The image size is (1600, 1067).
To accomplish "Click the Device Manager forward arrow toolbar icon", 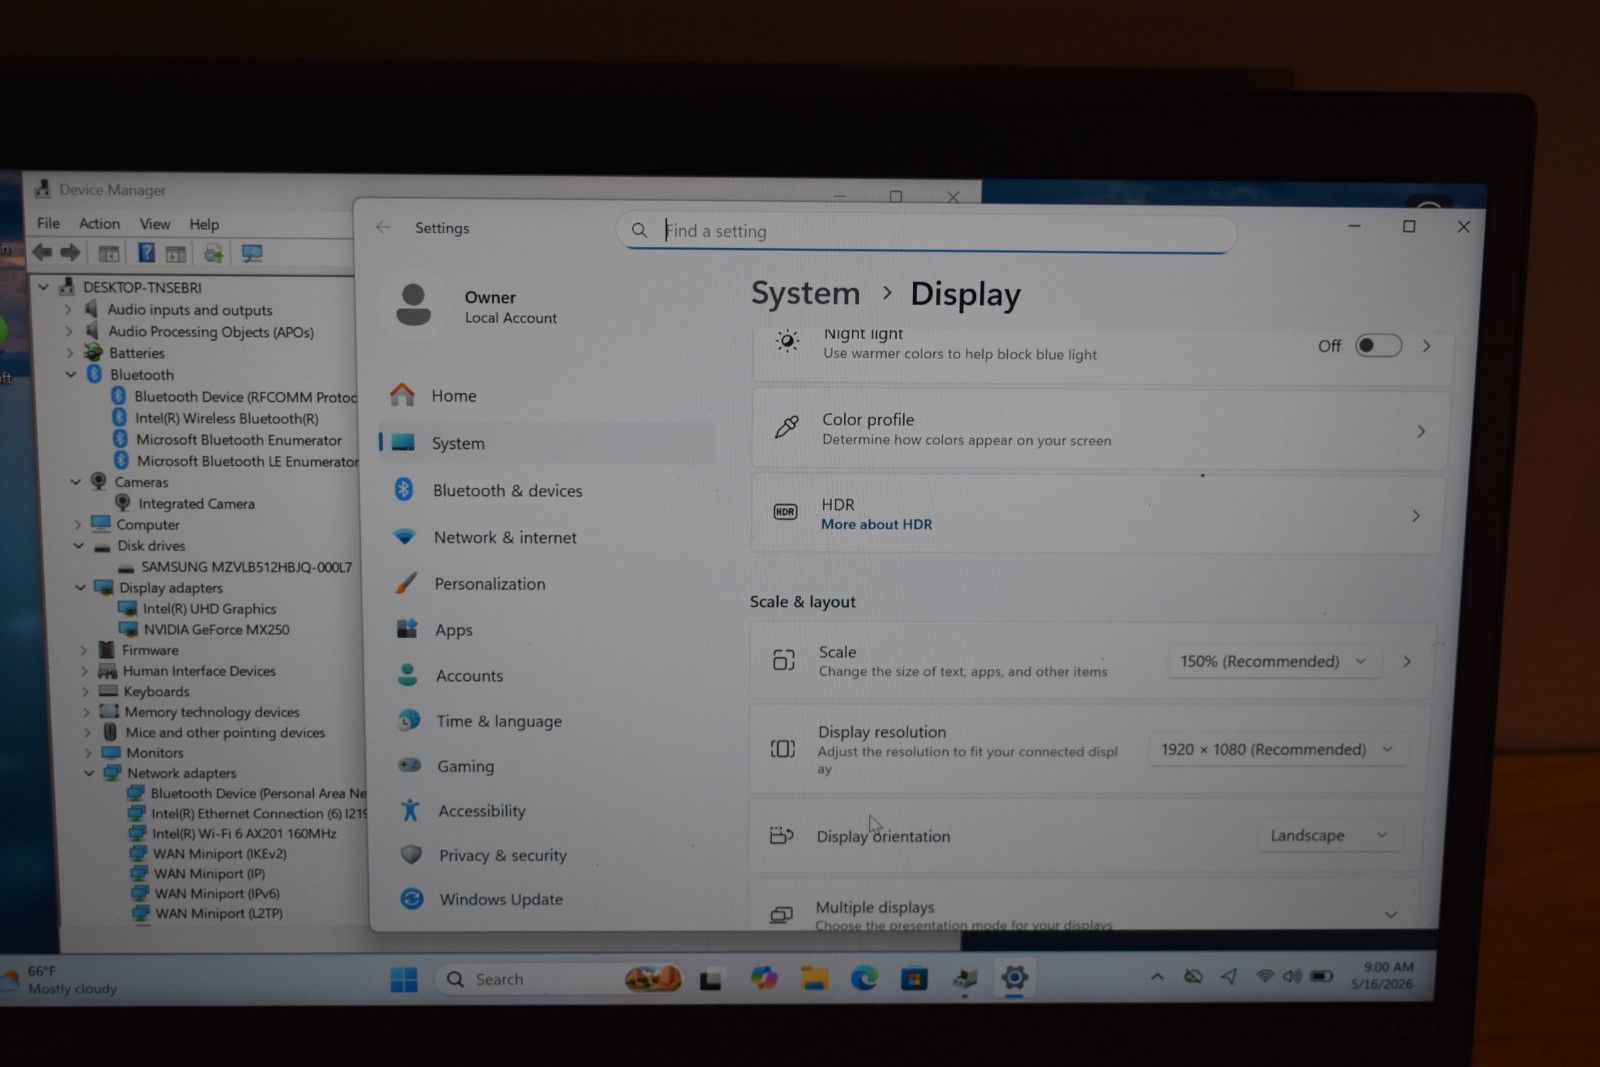I will point(70,252).
